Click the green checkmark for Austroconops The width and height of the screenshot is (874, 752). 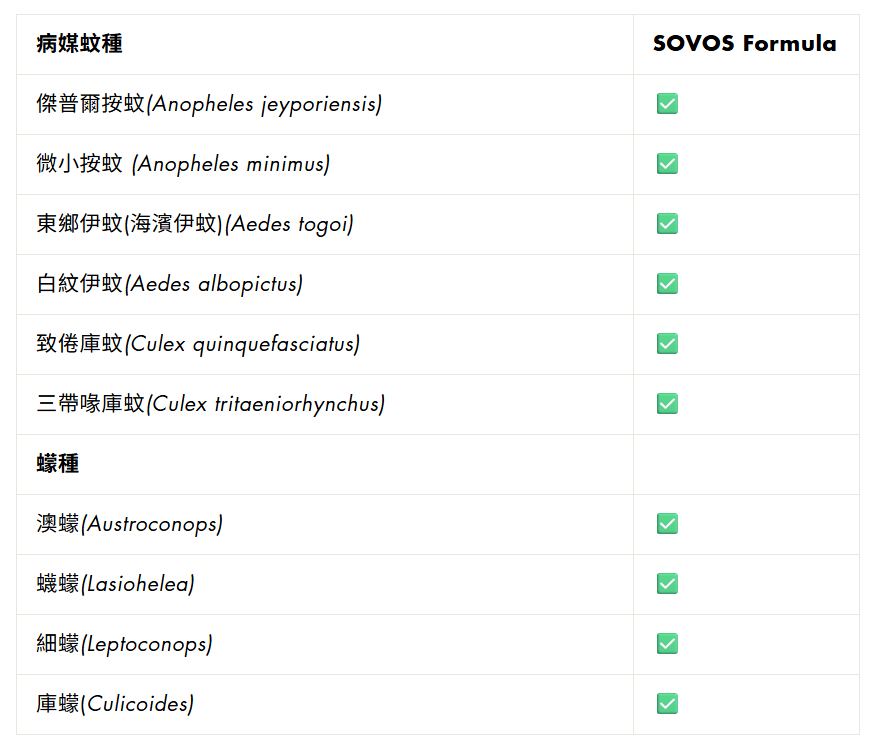667,524
